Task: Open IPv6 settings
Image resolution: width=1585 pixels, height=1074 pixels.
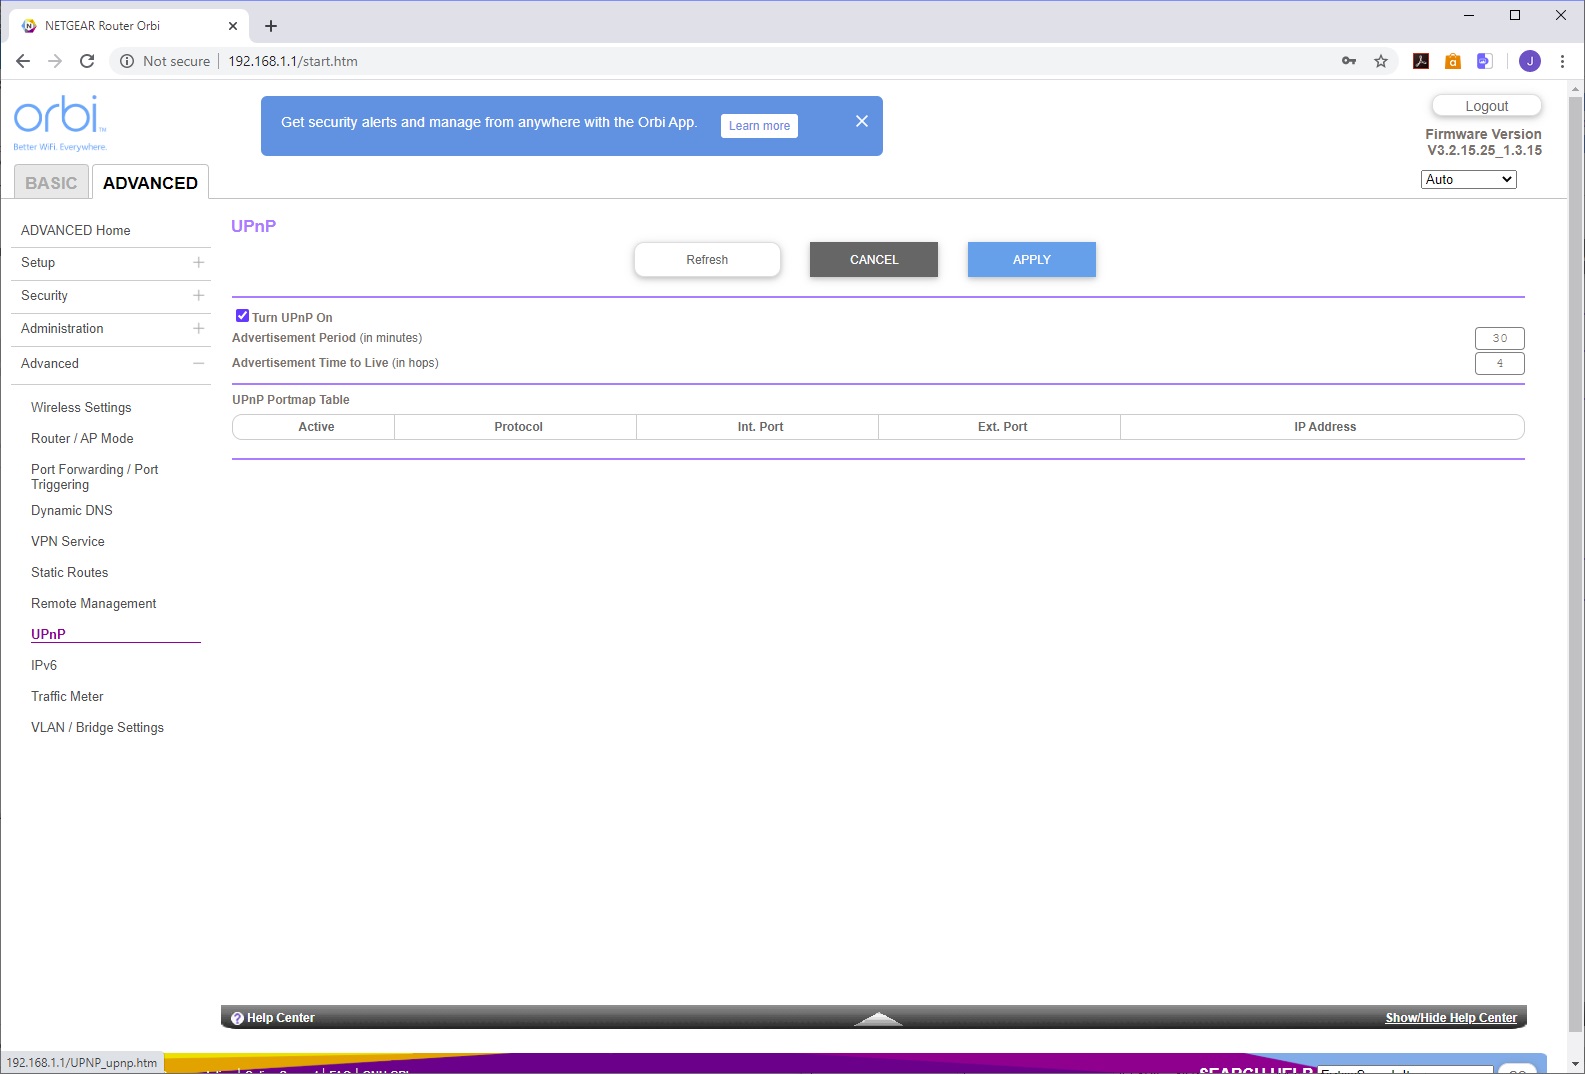Action: coord(44,666)
